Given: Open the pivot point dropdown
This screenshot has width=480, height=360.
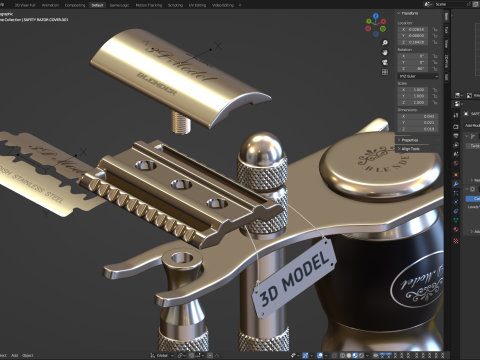Looking at the screenshot, I should point(182,355).
